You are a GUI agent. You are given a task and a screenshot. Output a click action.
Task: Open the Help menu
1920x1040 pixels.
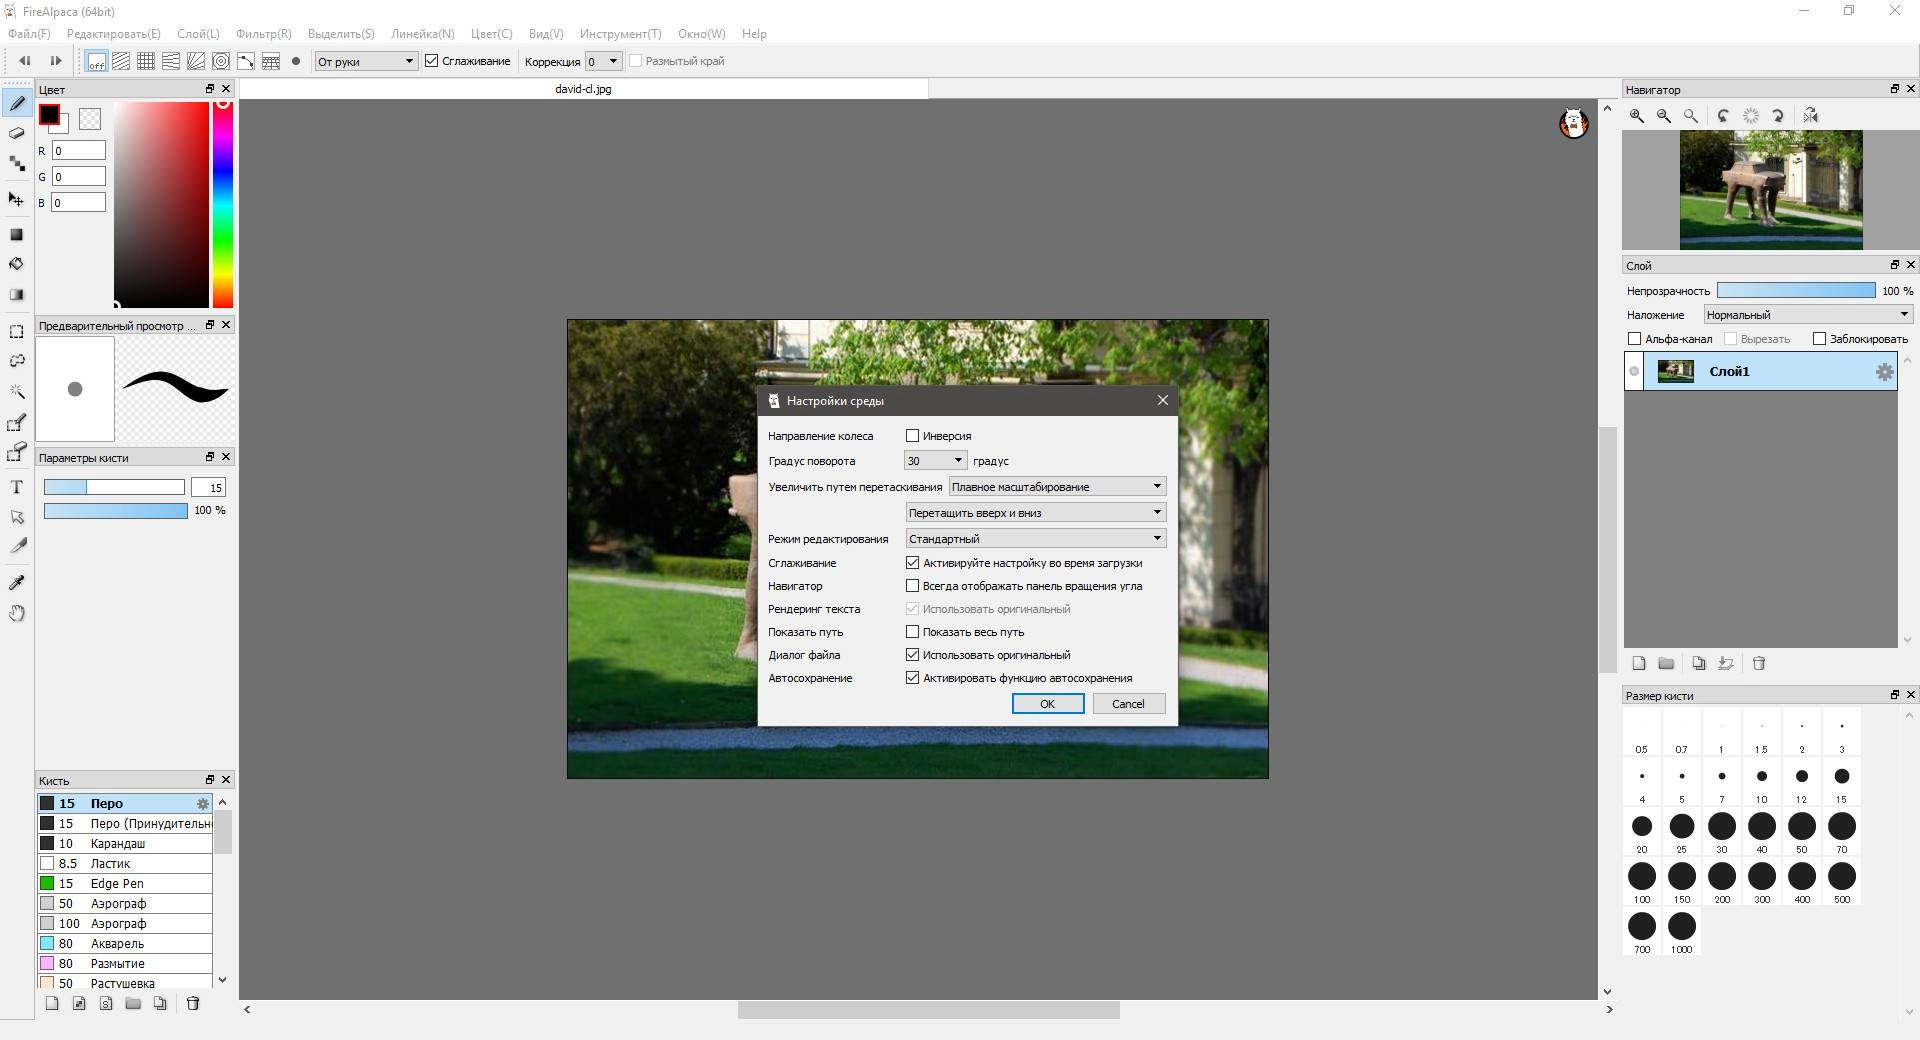pyautogui.click(x=754, y=34)
